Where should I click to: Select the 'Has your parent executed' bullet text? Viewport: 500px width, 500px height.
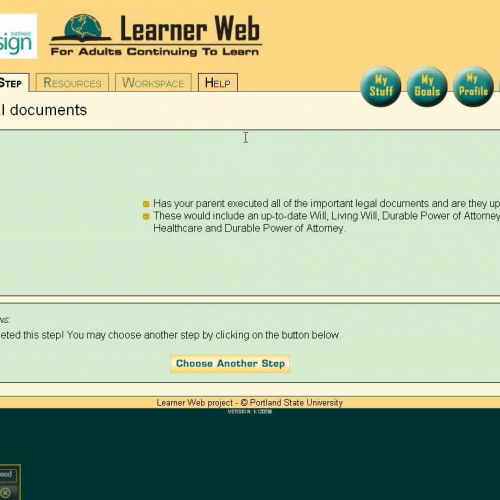point(326,203)
